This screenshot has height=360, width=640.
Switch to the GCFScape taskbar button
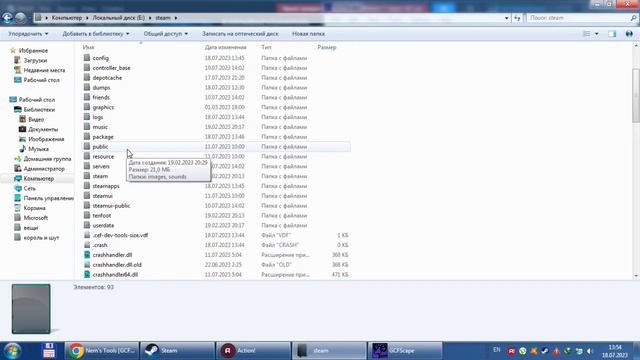pos(405,351)
